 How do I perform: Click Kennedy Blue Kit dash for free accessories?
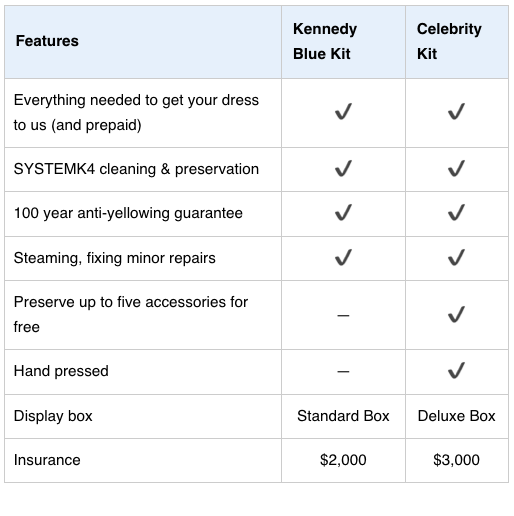[343, 315]
